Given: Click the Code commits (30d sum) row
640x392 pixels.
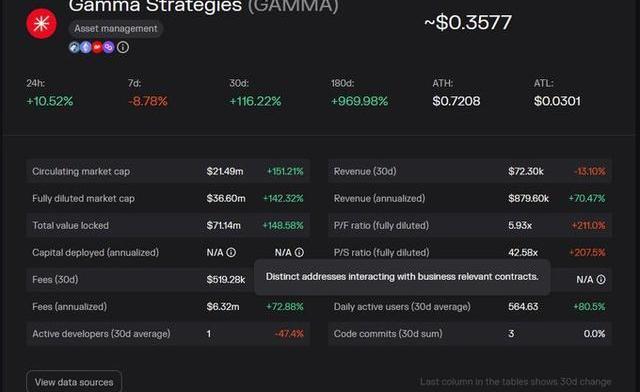Looking at the screenshot, I should pos(469,334).
